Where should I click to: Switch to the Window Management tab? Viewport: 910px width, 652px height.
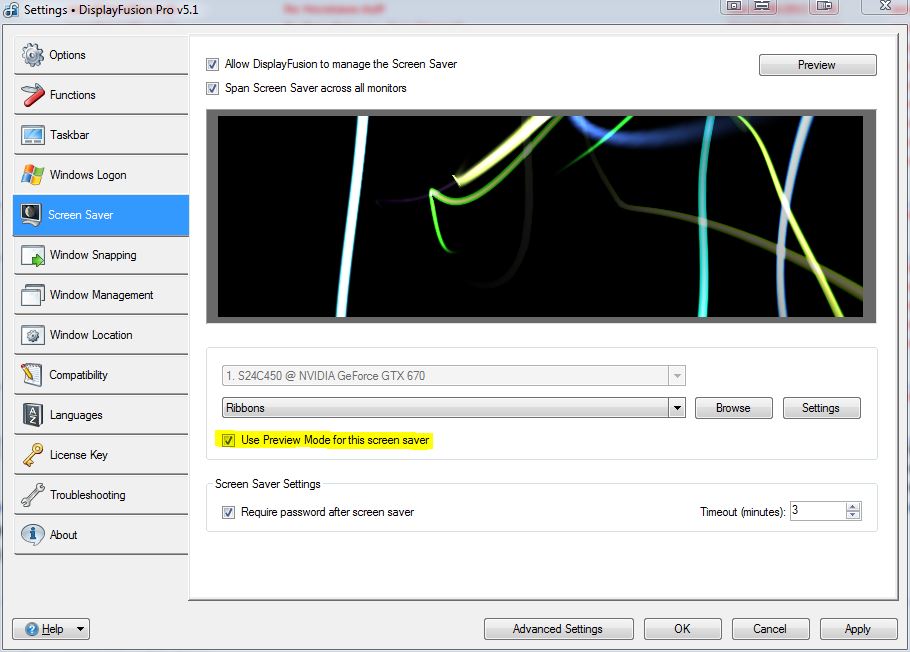[101, 295]
